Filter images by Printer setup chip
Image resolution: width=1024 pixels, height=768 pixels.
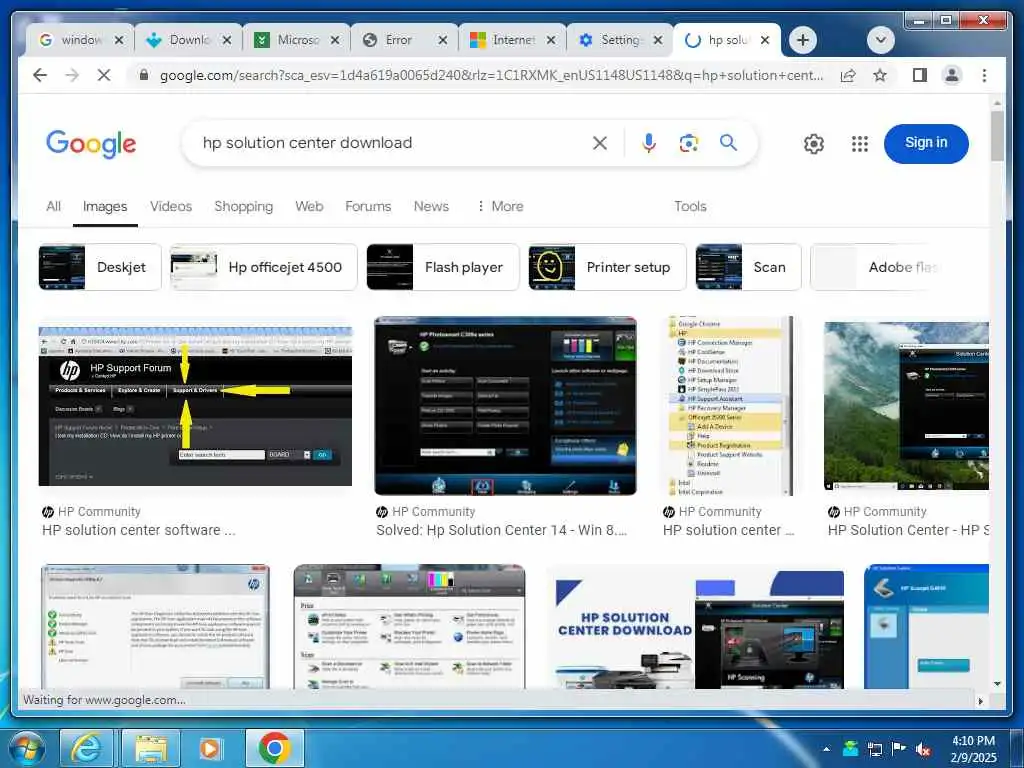click(x=607, y=267)
